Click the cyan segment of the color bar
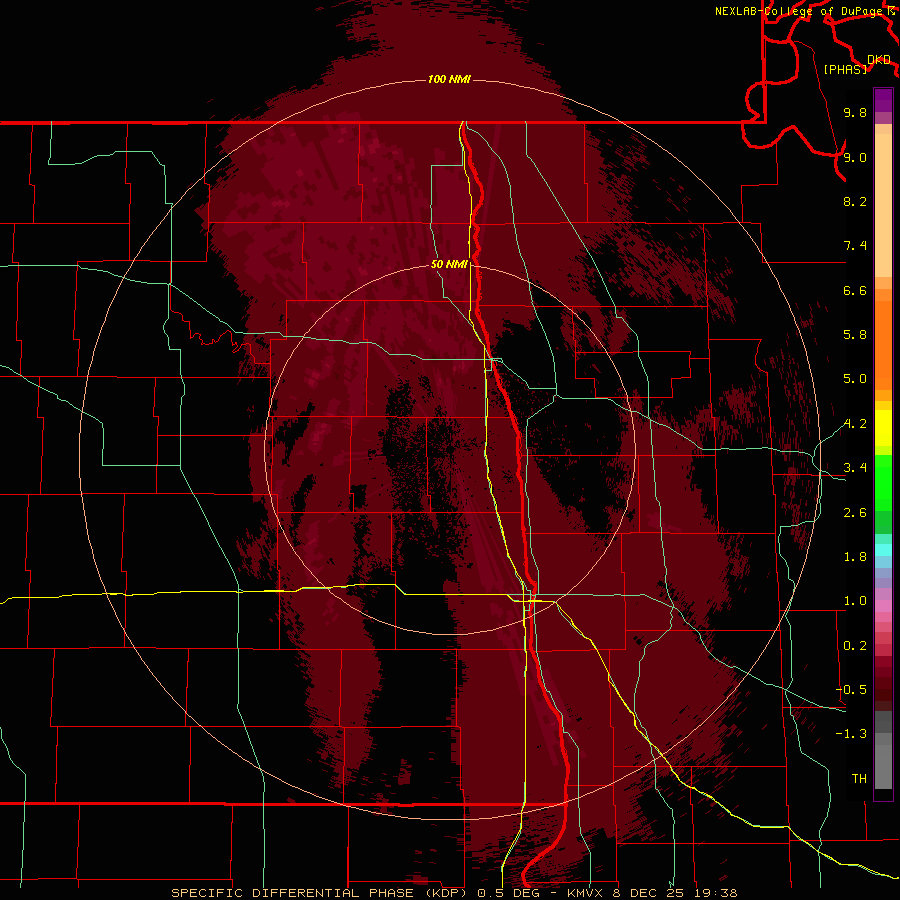 [883, 550]
